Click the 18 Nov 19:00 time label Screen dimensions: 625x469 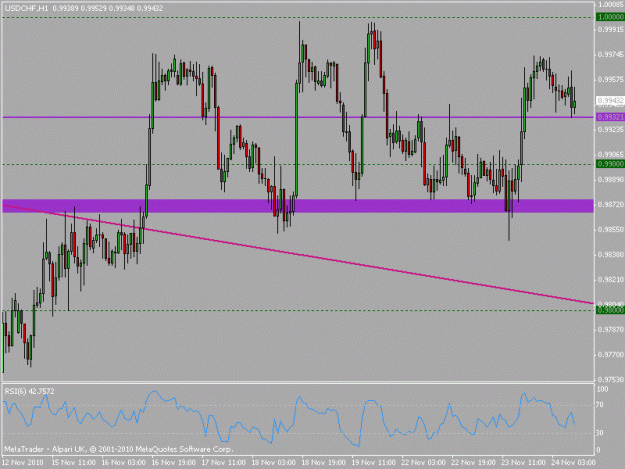(324, 462)
